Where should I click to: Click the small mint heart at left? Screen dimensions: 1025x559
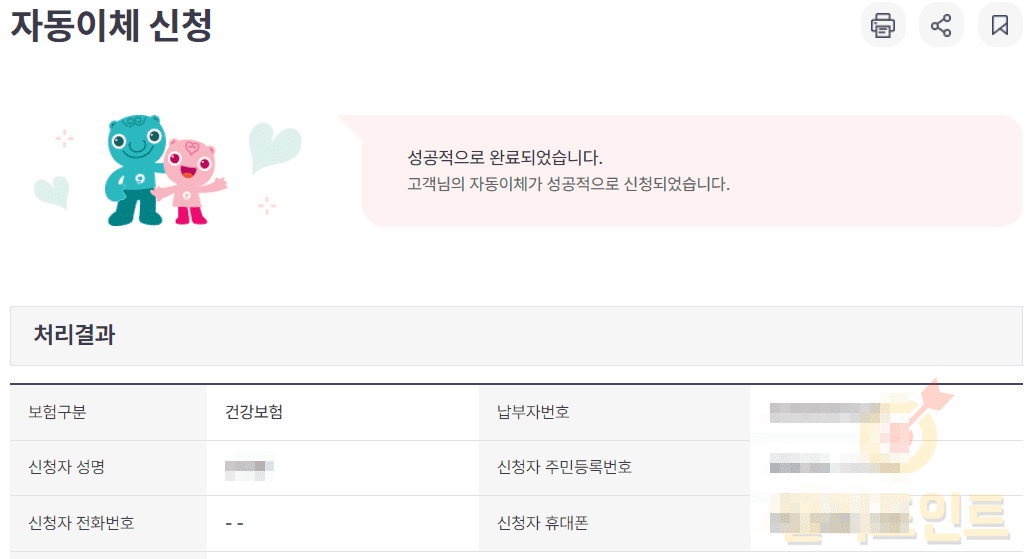(x=50, y=191)
